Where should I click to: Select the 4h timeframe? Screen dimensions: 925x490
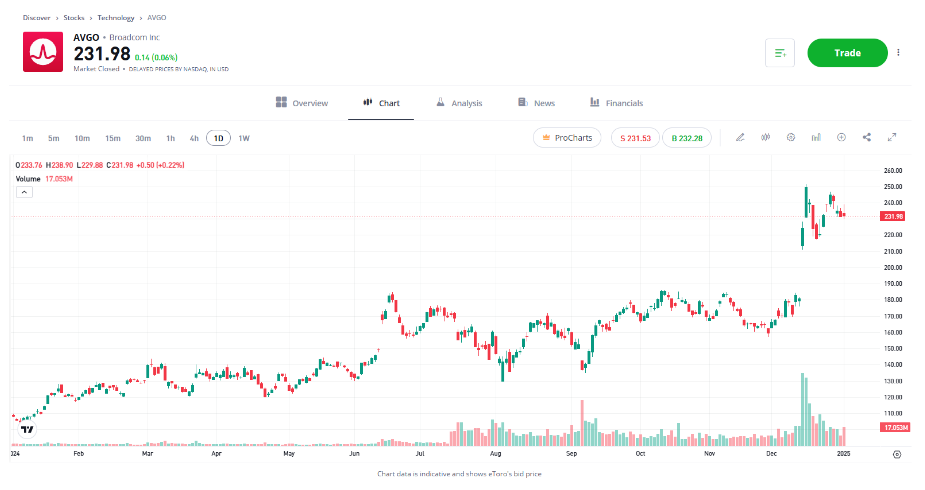pyautogui.click(x=194, y=138)
